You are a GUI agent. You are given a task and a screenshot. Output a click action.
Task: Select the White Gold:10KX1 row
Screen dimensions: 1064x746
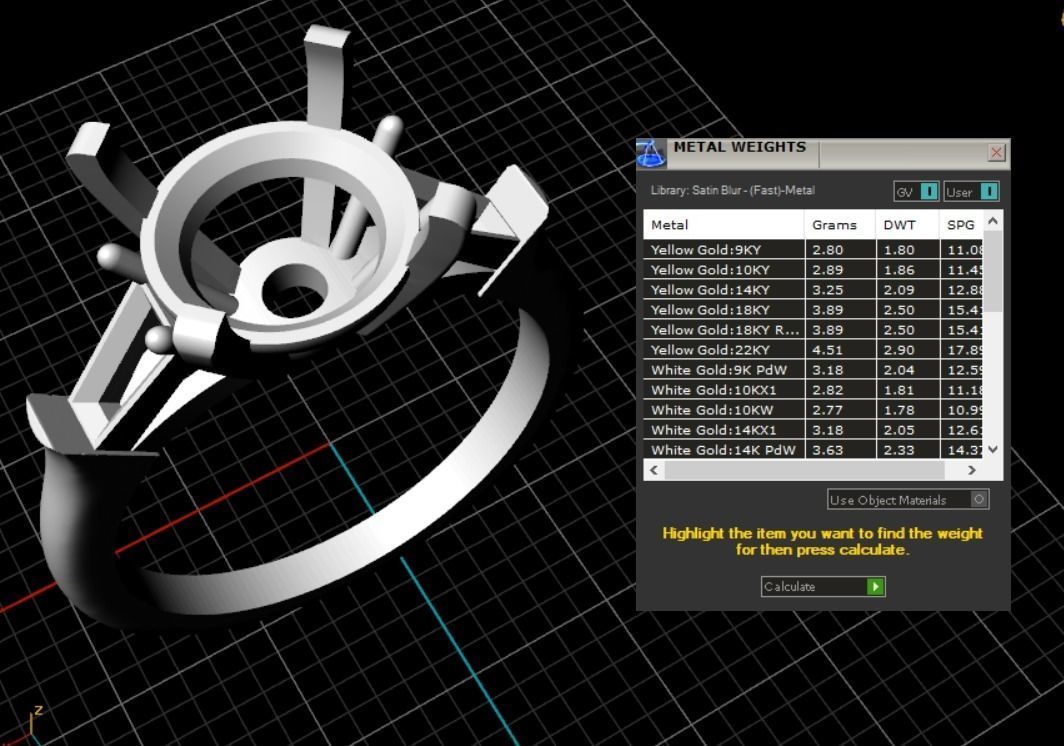click(813, 390)
